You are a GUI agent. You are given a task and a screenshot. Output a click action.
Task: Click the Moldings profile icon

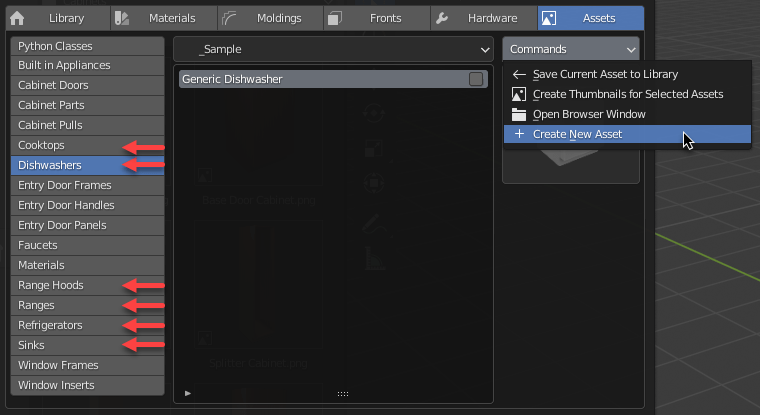pyautogui.click(x=229, y=18)
